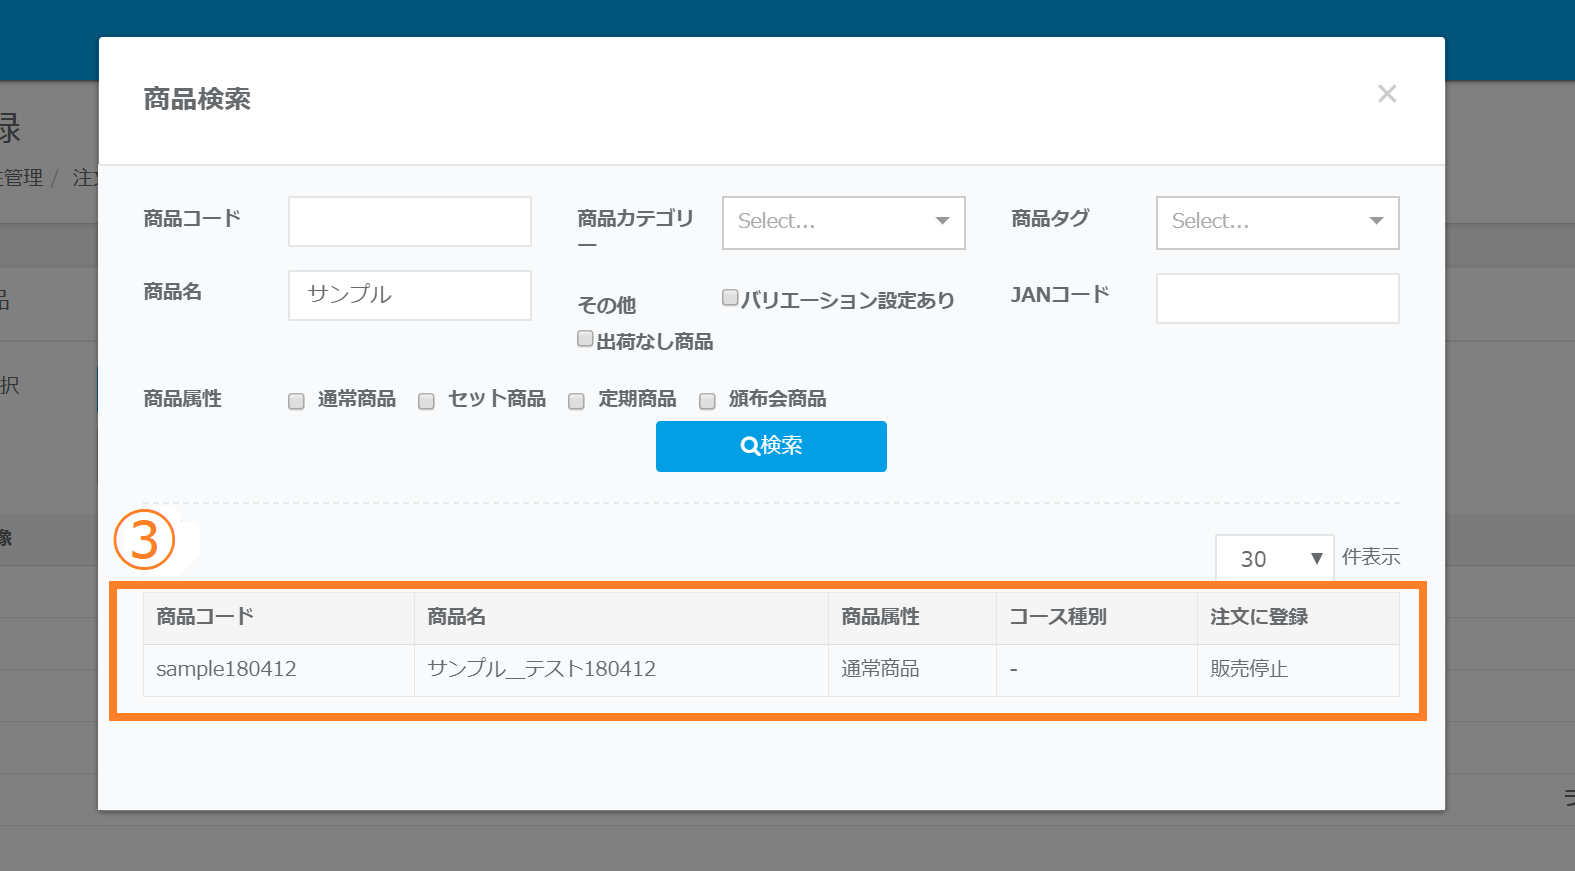Select the 頒布会商品 checkbox
Screen dimensions: 1575x871
point(707,401)
